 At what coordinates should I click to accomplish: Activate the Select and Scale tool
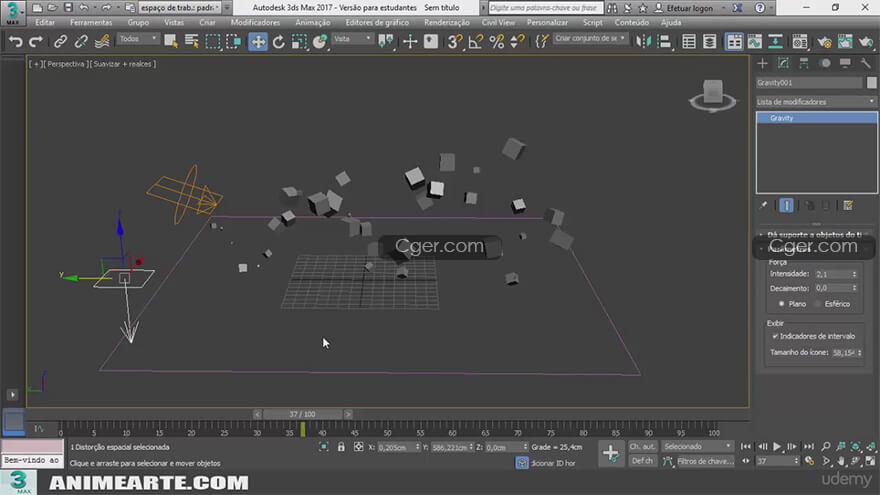pyautogui.click(x=299, y=42)
